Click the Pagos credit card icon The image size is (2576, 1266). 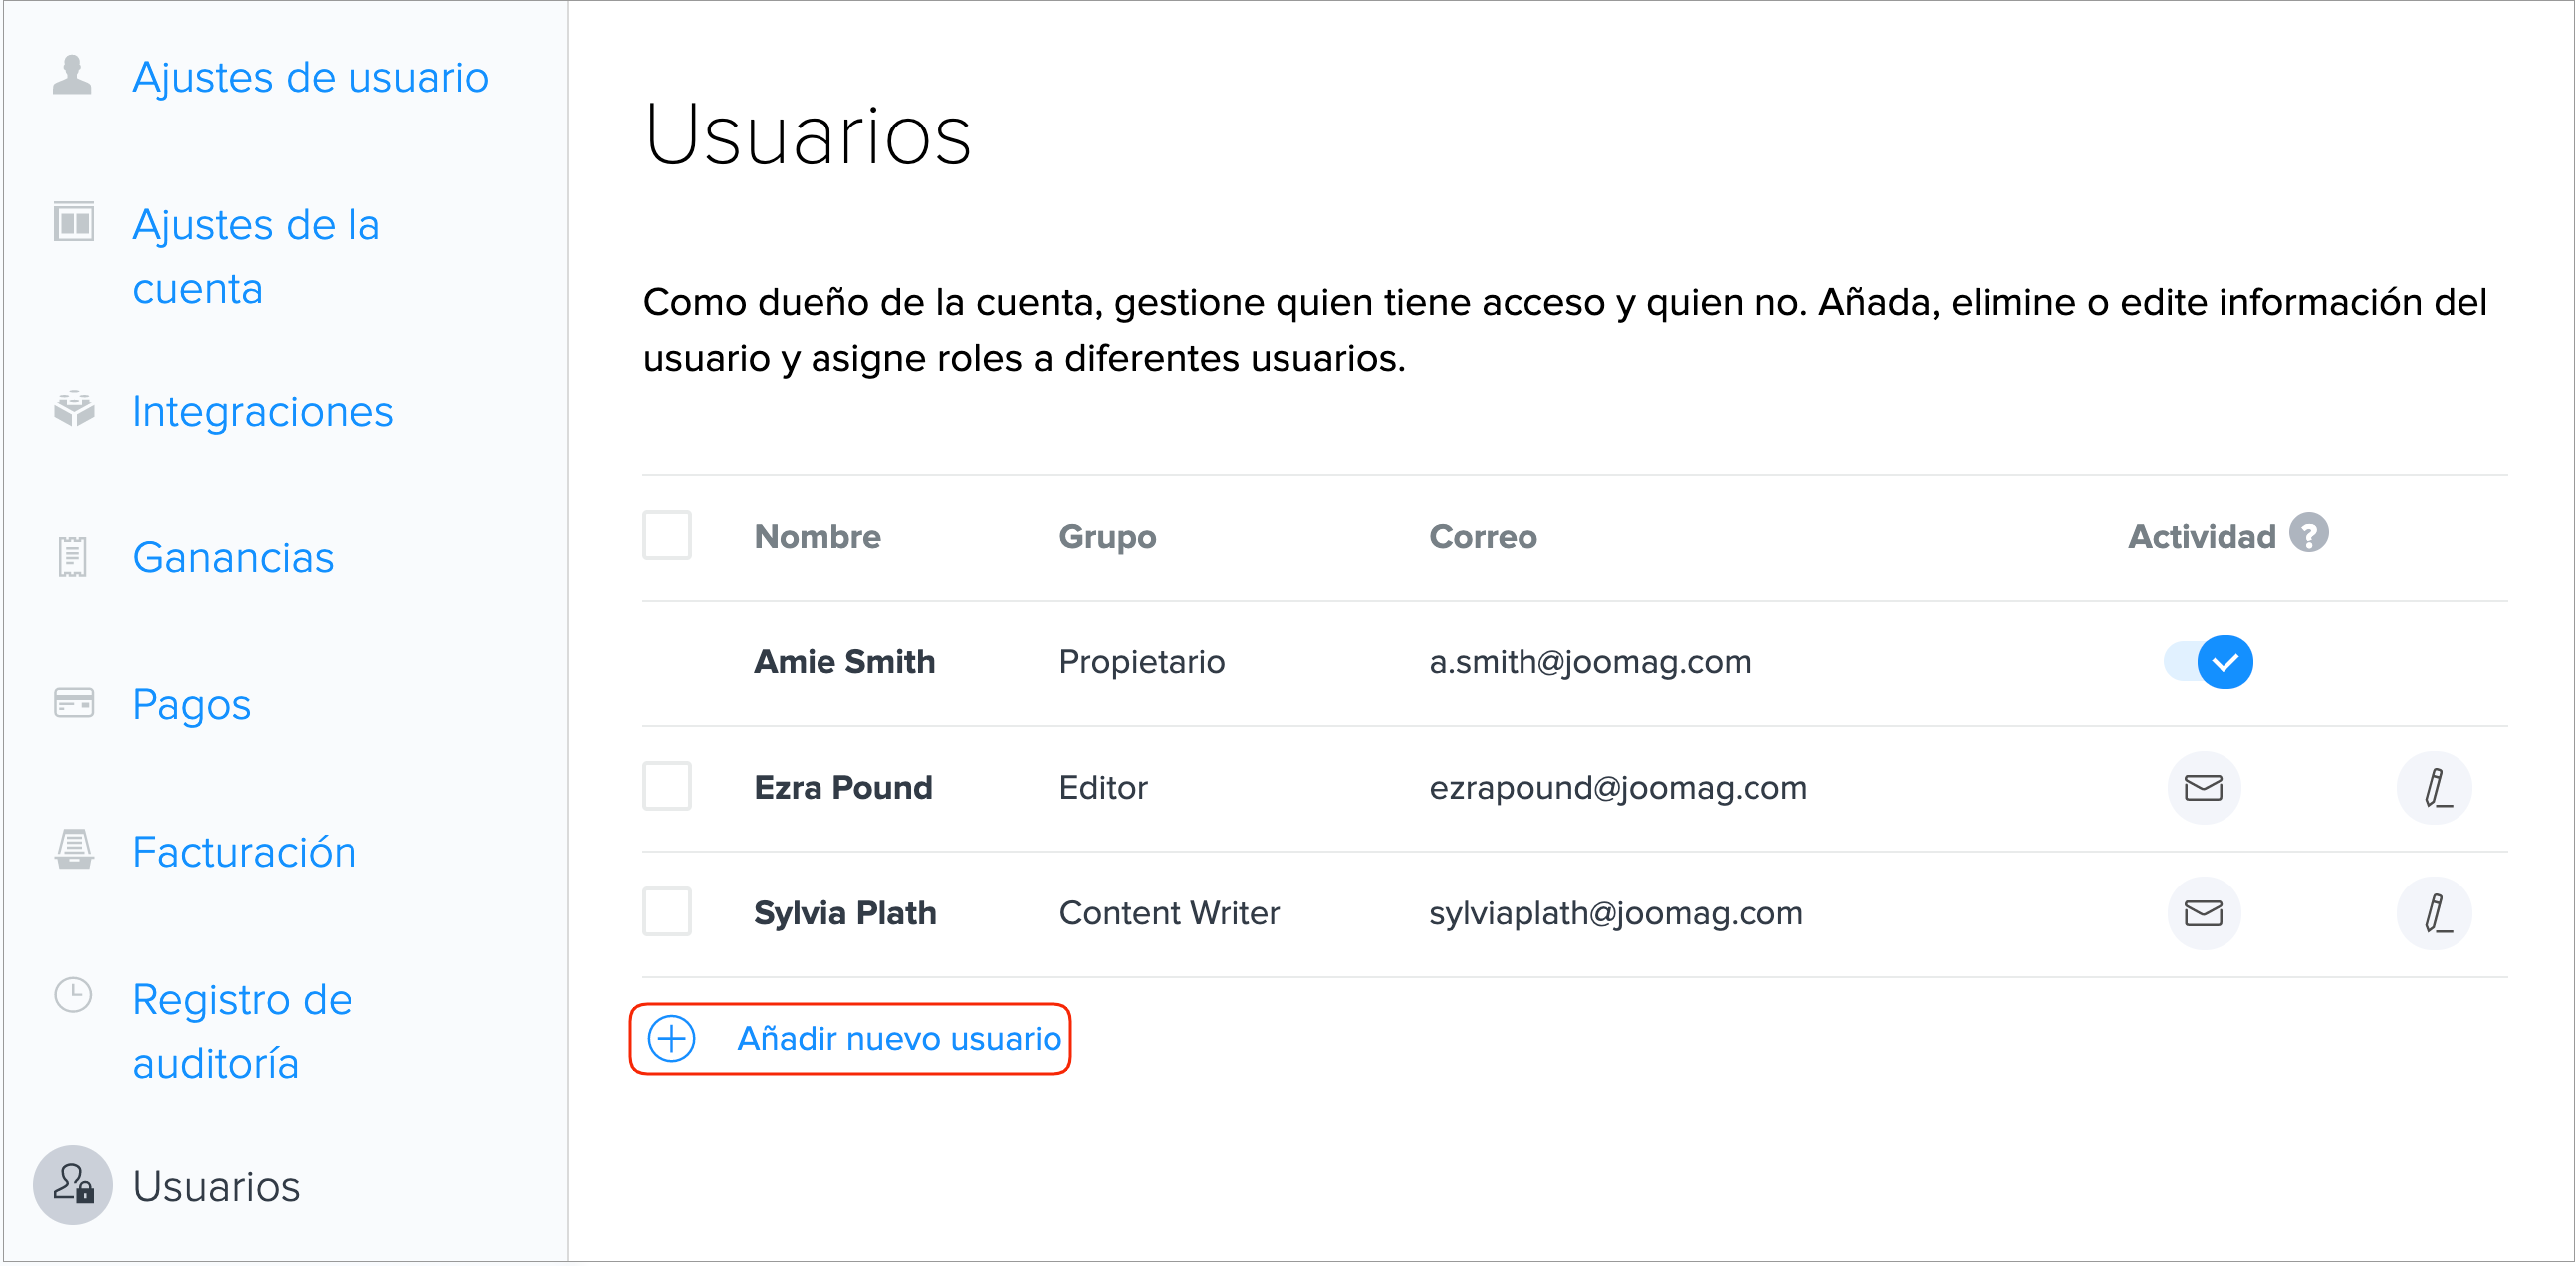(73, 703)
